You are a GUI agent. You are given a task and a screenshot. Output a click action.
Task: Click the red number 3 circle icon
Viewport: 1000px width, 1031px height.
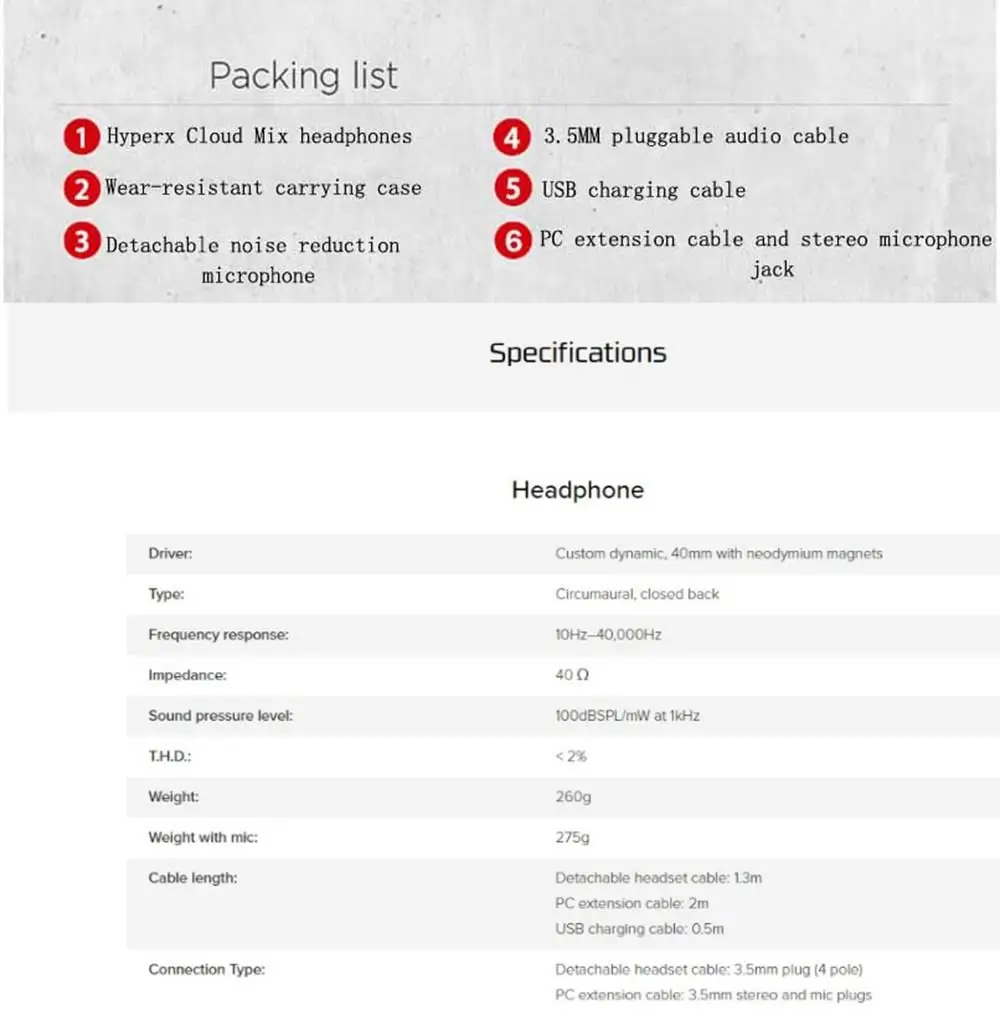click(82, 241)
